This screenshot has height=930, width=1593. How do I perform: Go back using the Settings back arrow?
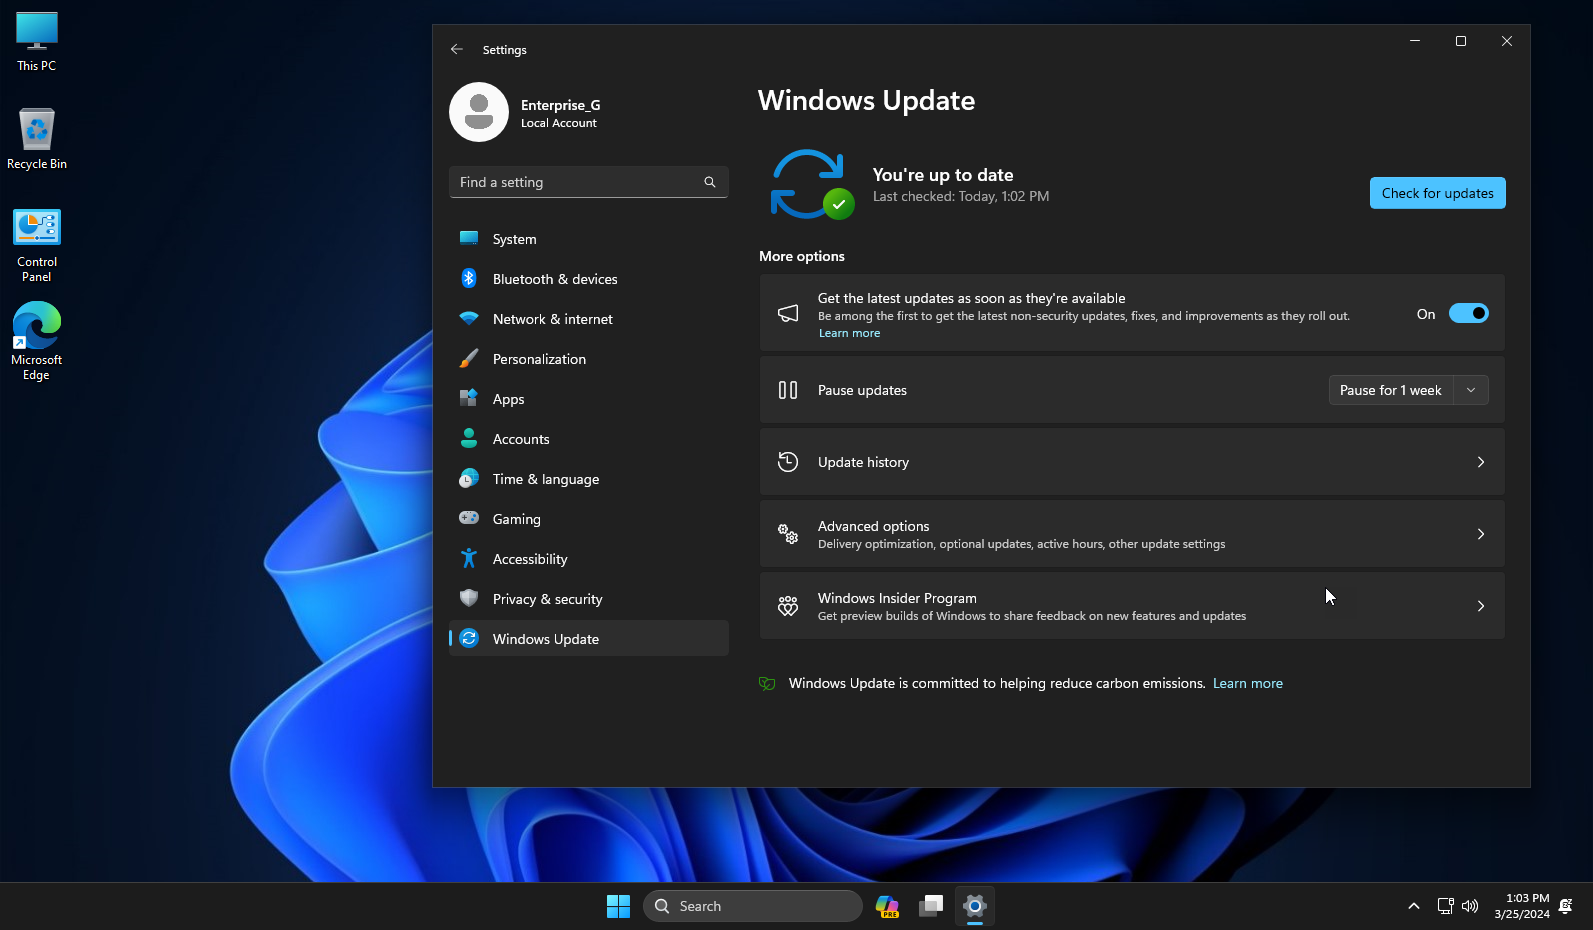[457, 49]
